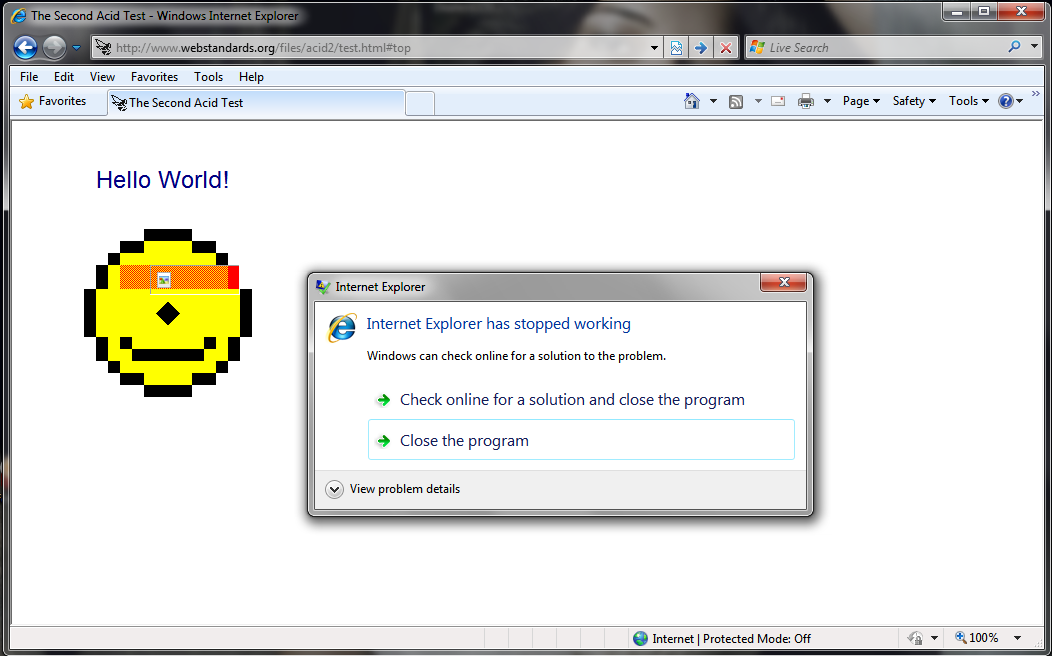Expand the command bar overflow chevron
The width and height of the screenshot is (1052, 656).
point(1035,93)
